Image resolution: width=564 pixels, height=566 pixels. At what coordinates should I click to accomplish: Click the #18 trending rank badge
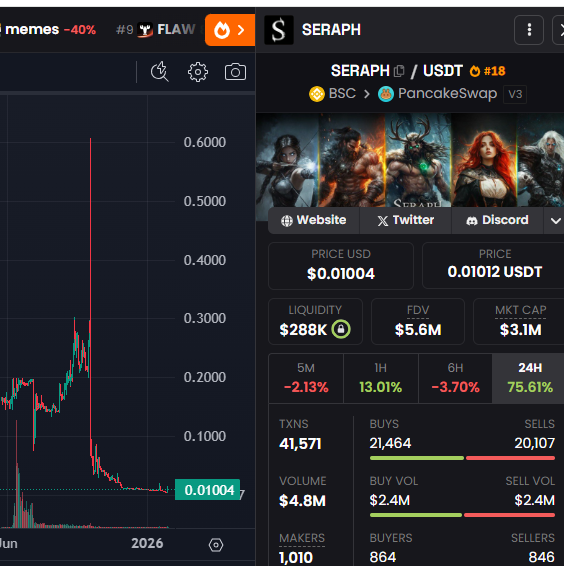point(487,71)
